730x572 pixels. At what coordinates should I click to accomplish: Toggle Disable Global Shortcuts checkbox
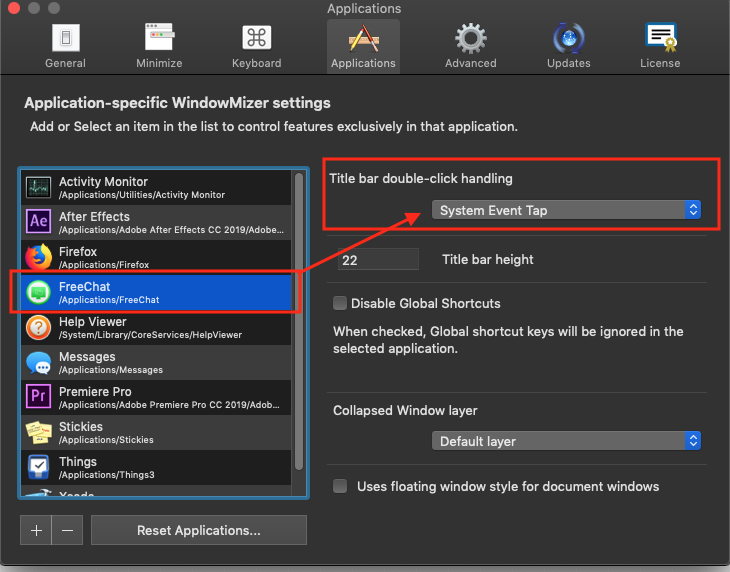(340, 303)
